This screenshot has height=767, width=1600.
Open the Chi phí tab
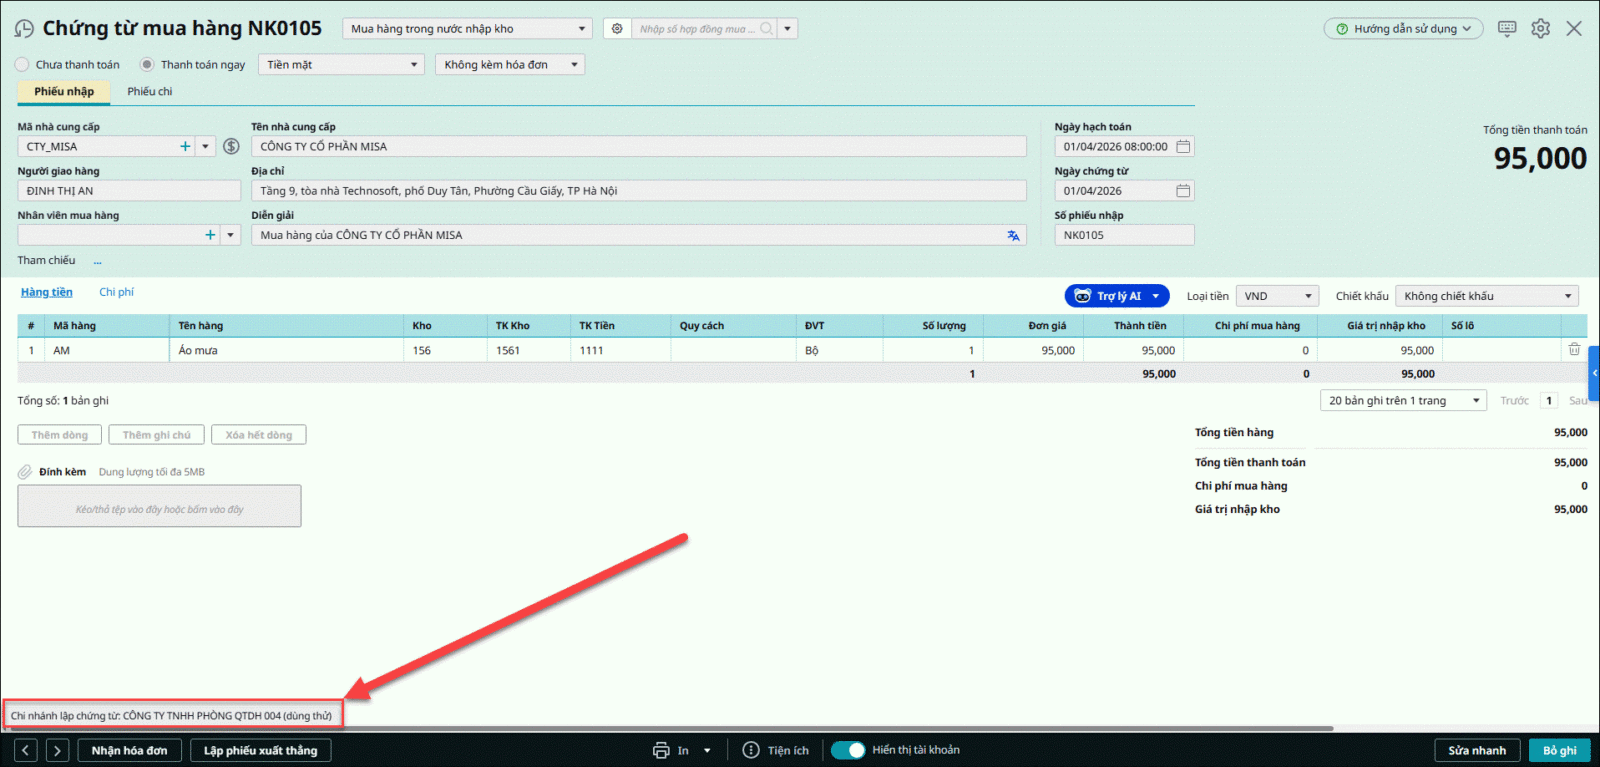(x=116, y=292)
